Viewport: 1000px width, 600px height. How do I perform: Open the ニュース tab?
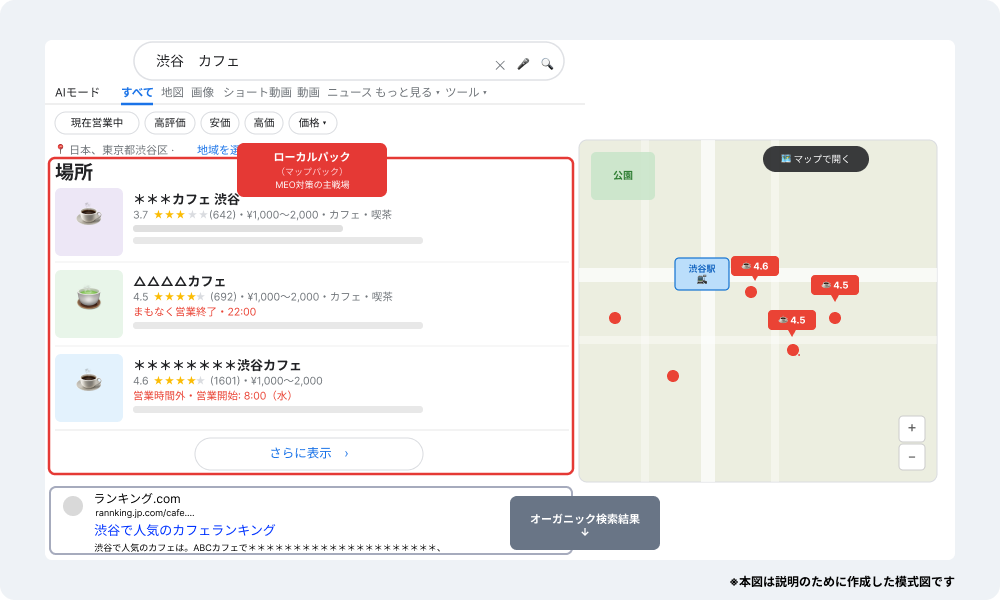(349, 92)
